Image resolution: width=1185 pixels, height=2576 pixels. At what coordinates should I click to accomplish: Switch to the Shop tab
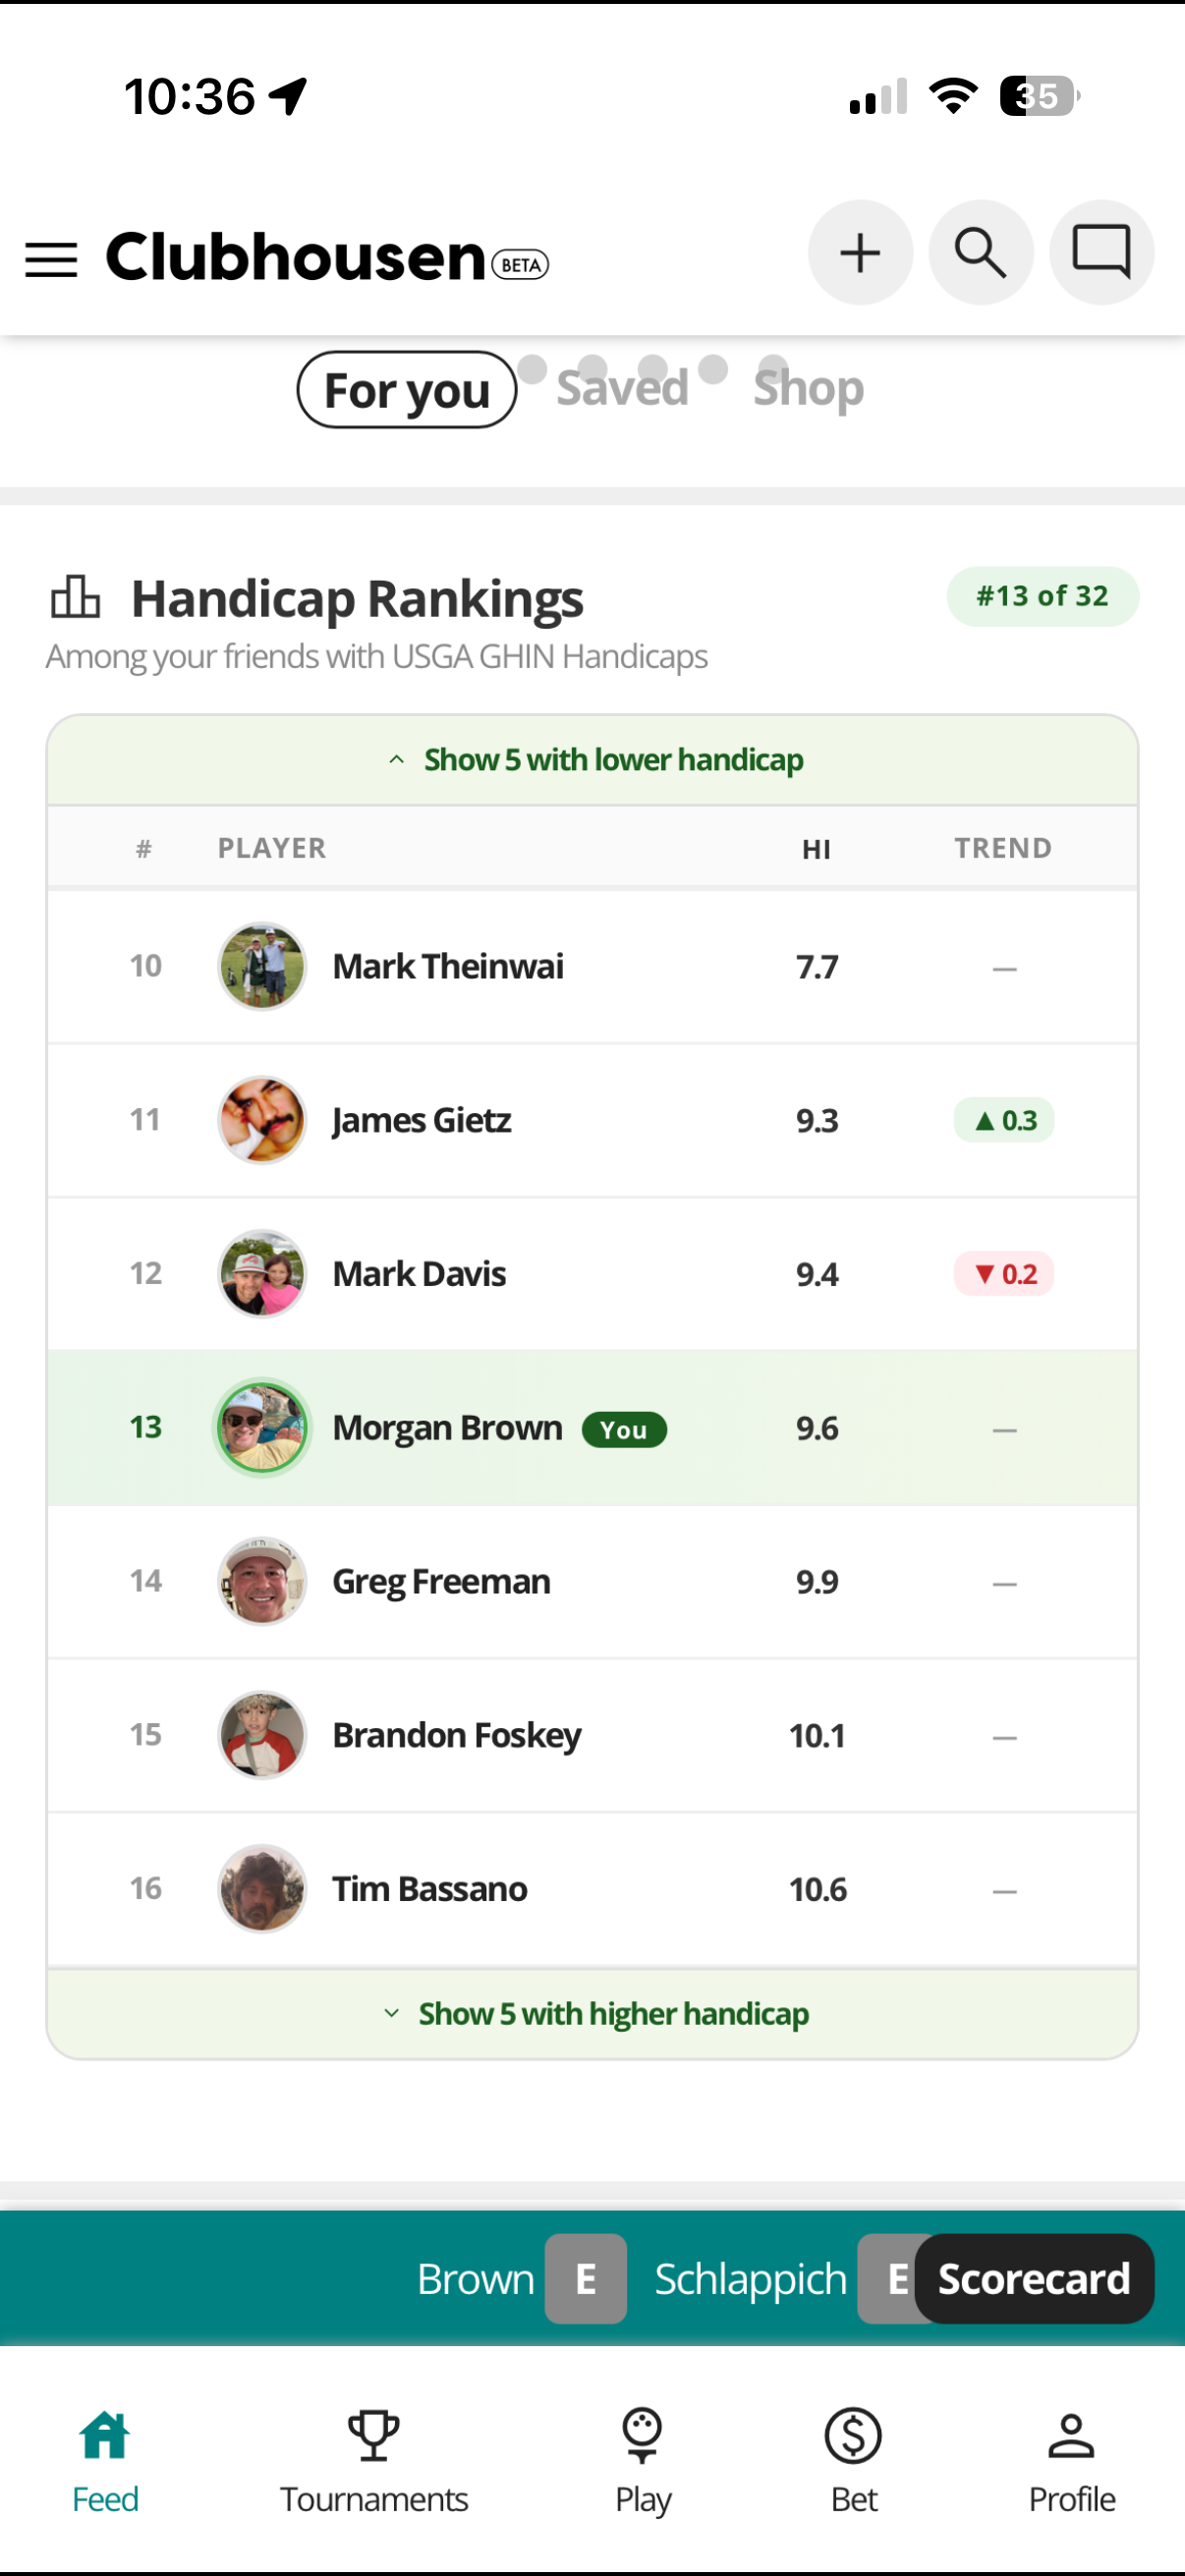point(808,388)
